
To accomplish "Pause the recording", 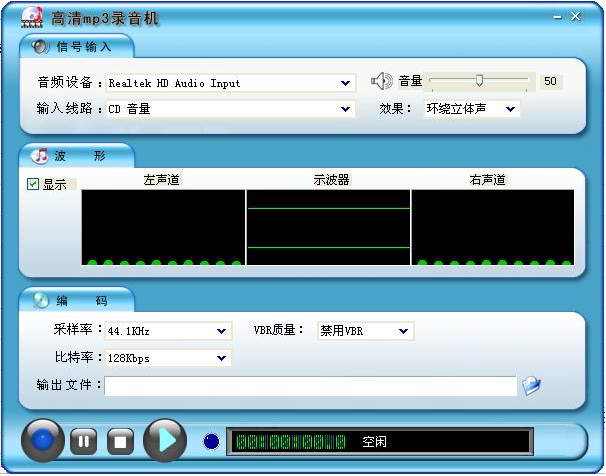I will pos(83,441).
